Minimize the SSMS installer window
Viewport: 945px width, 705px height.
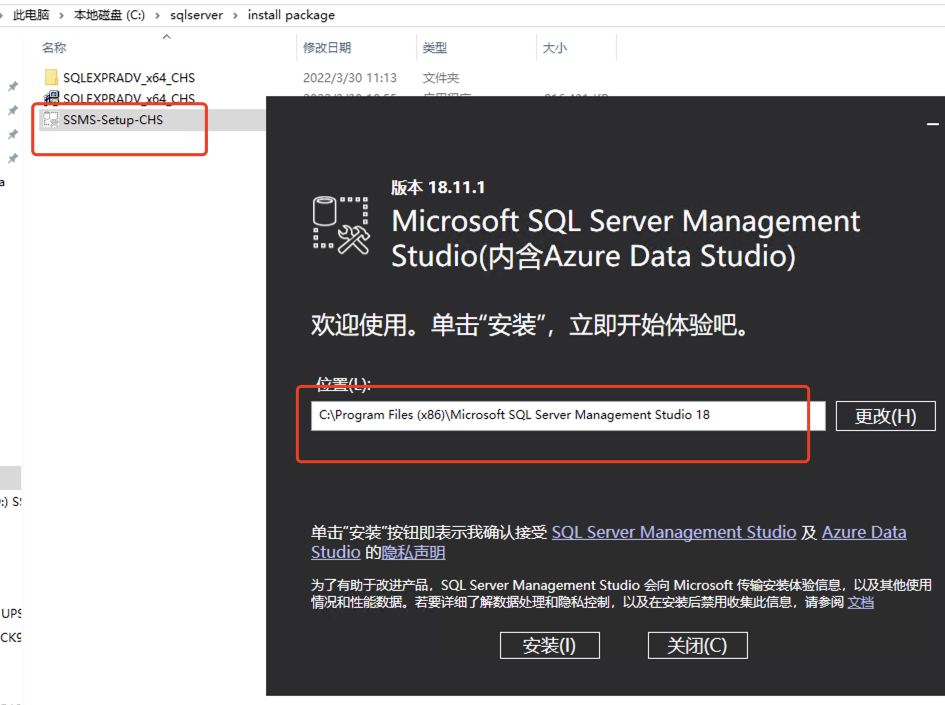(x=932, y=124)
